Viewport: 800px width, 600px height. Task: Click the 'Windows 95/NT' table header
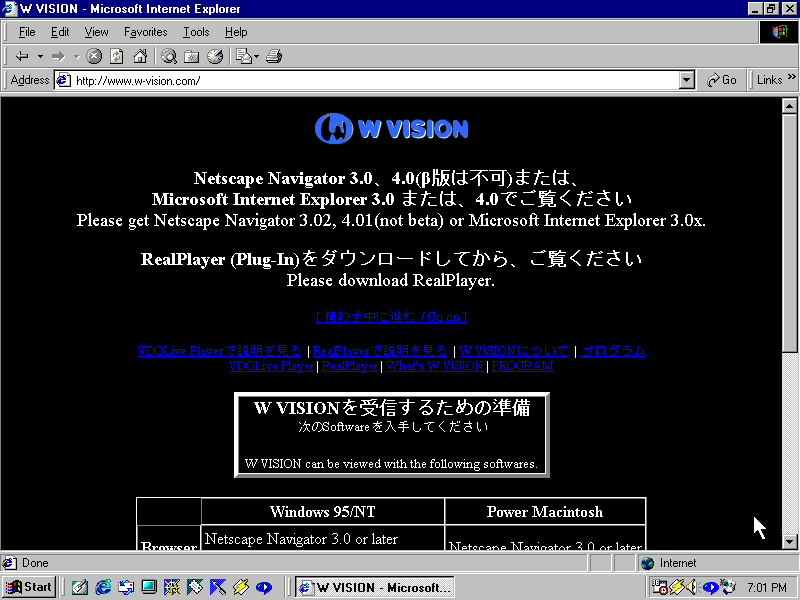[322, 512]
